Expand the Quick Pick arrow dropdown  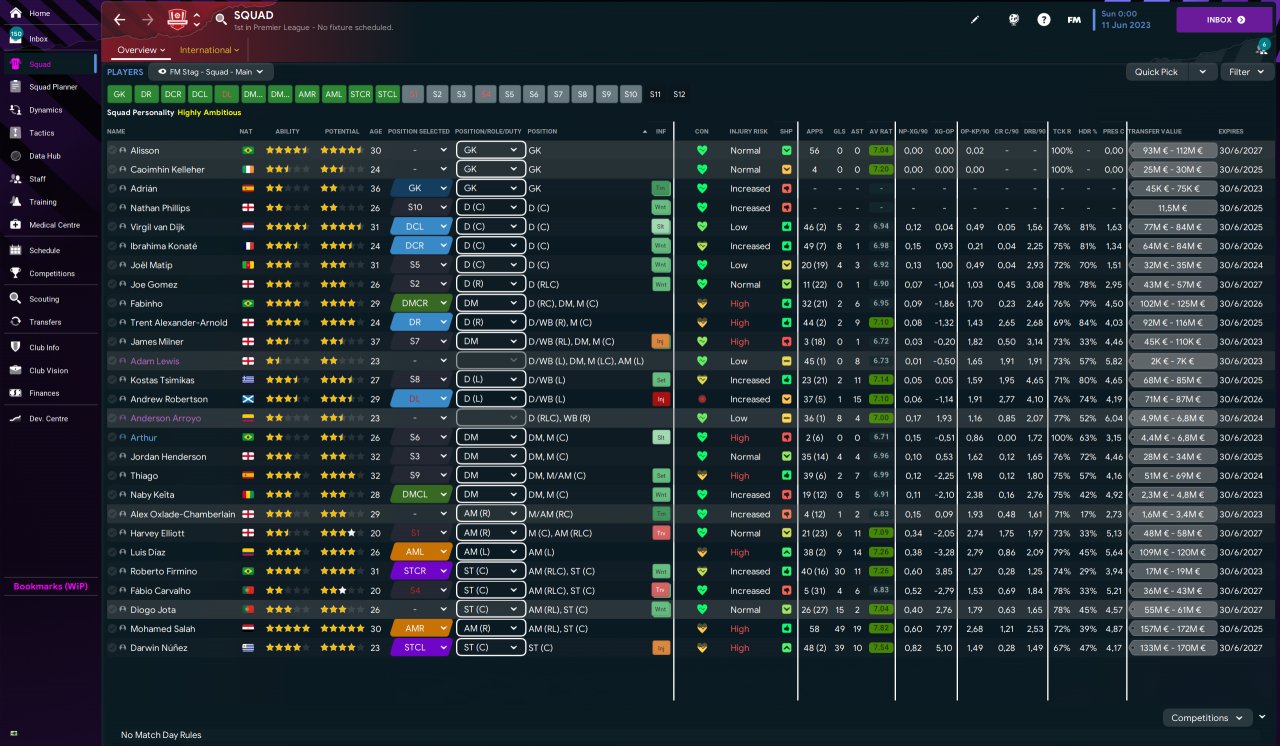(x=1203, y=72)
